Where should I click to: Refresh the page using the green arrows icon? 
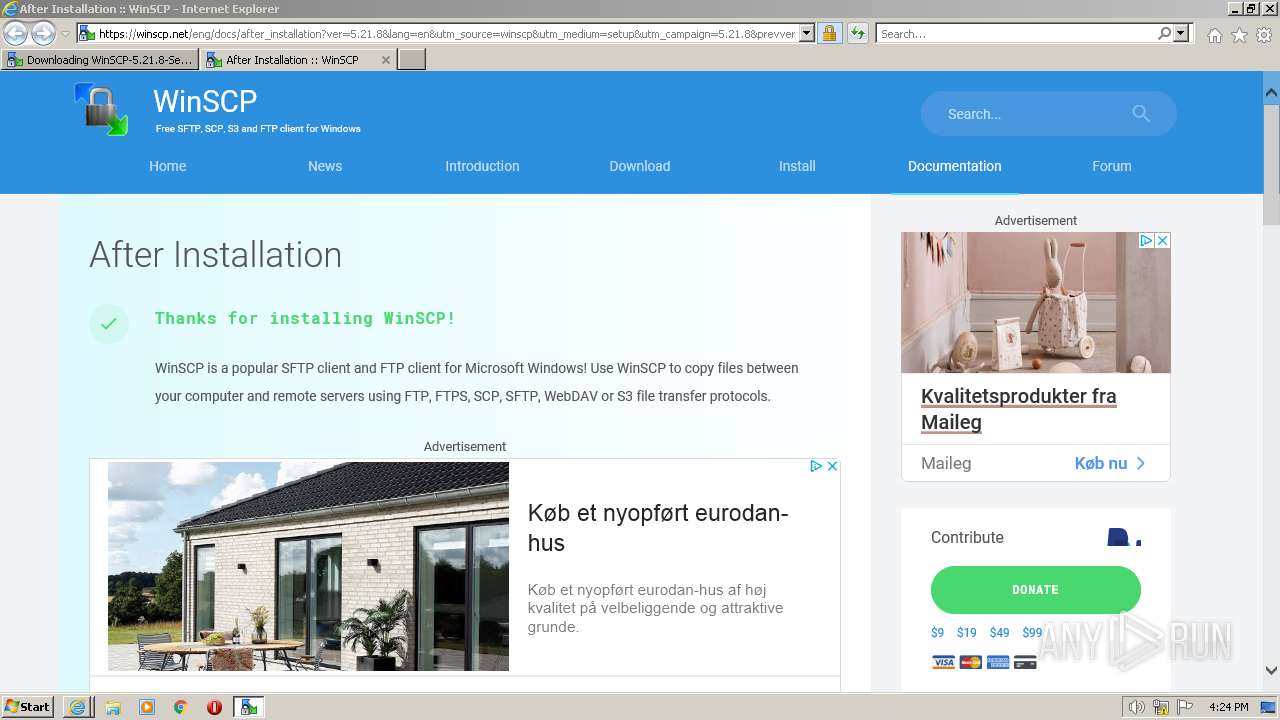tap(857, 34)
